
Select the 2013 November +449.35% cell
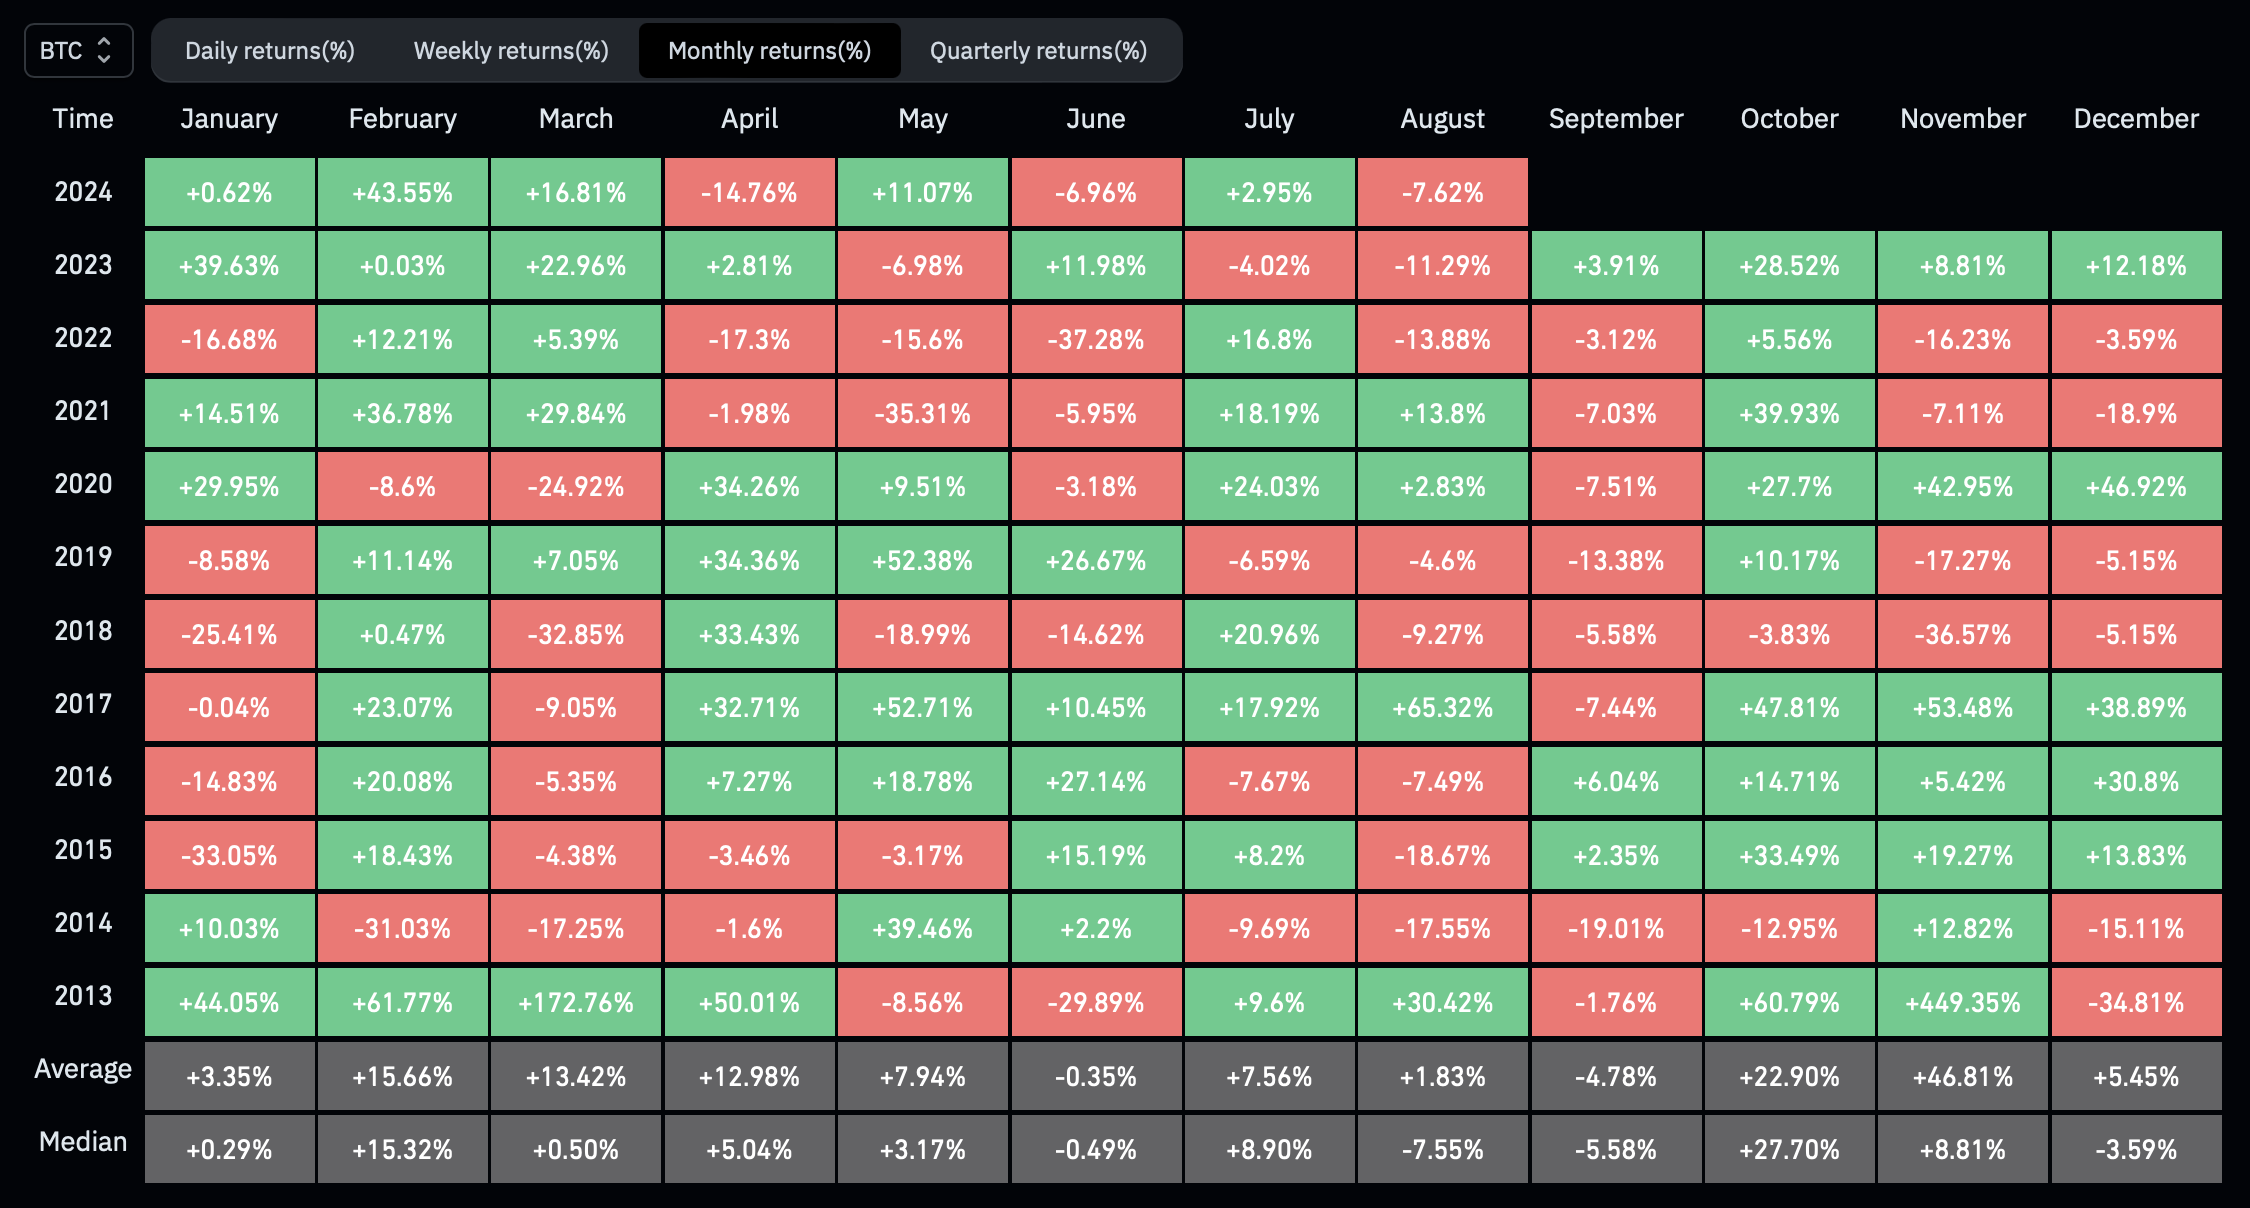click(1963, 1002)
